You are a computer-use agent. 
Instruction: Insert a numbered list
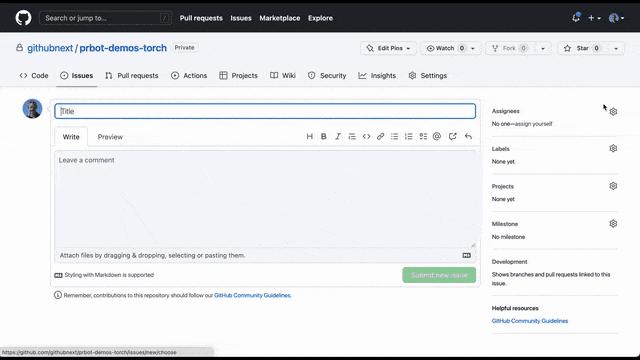(409, 136)
